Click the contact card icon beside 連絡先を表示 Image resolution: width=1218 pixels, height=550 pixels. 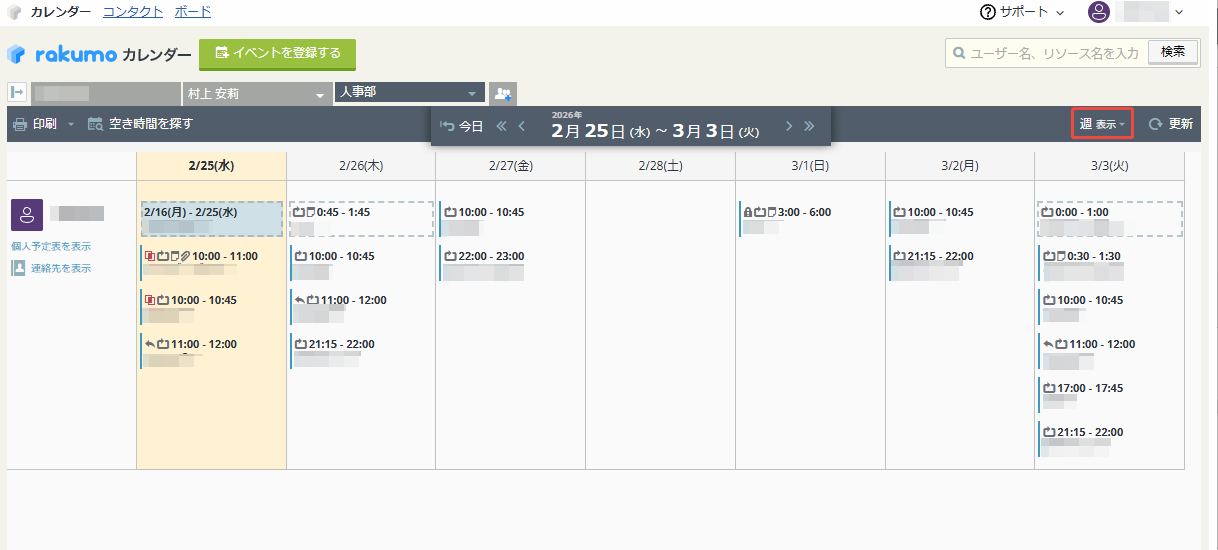tap(19, 268)
